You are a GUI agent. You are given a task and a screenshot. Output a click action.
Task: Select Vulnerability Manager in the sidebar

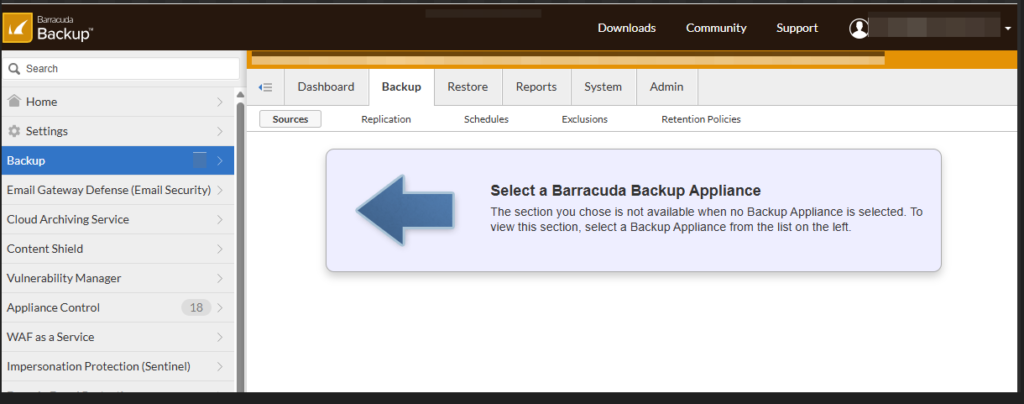(118, 278)
